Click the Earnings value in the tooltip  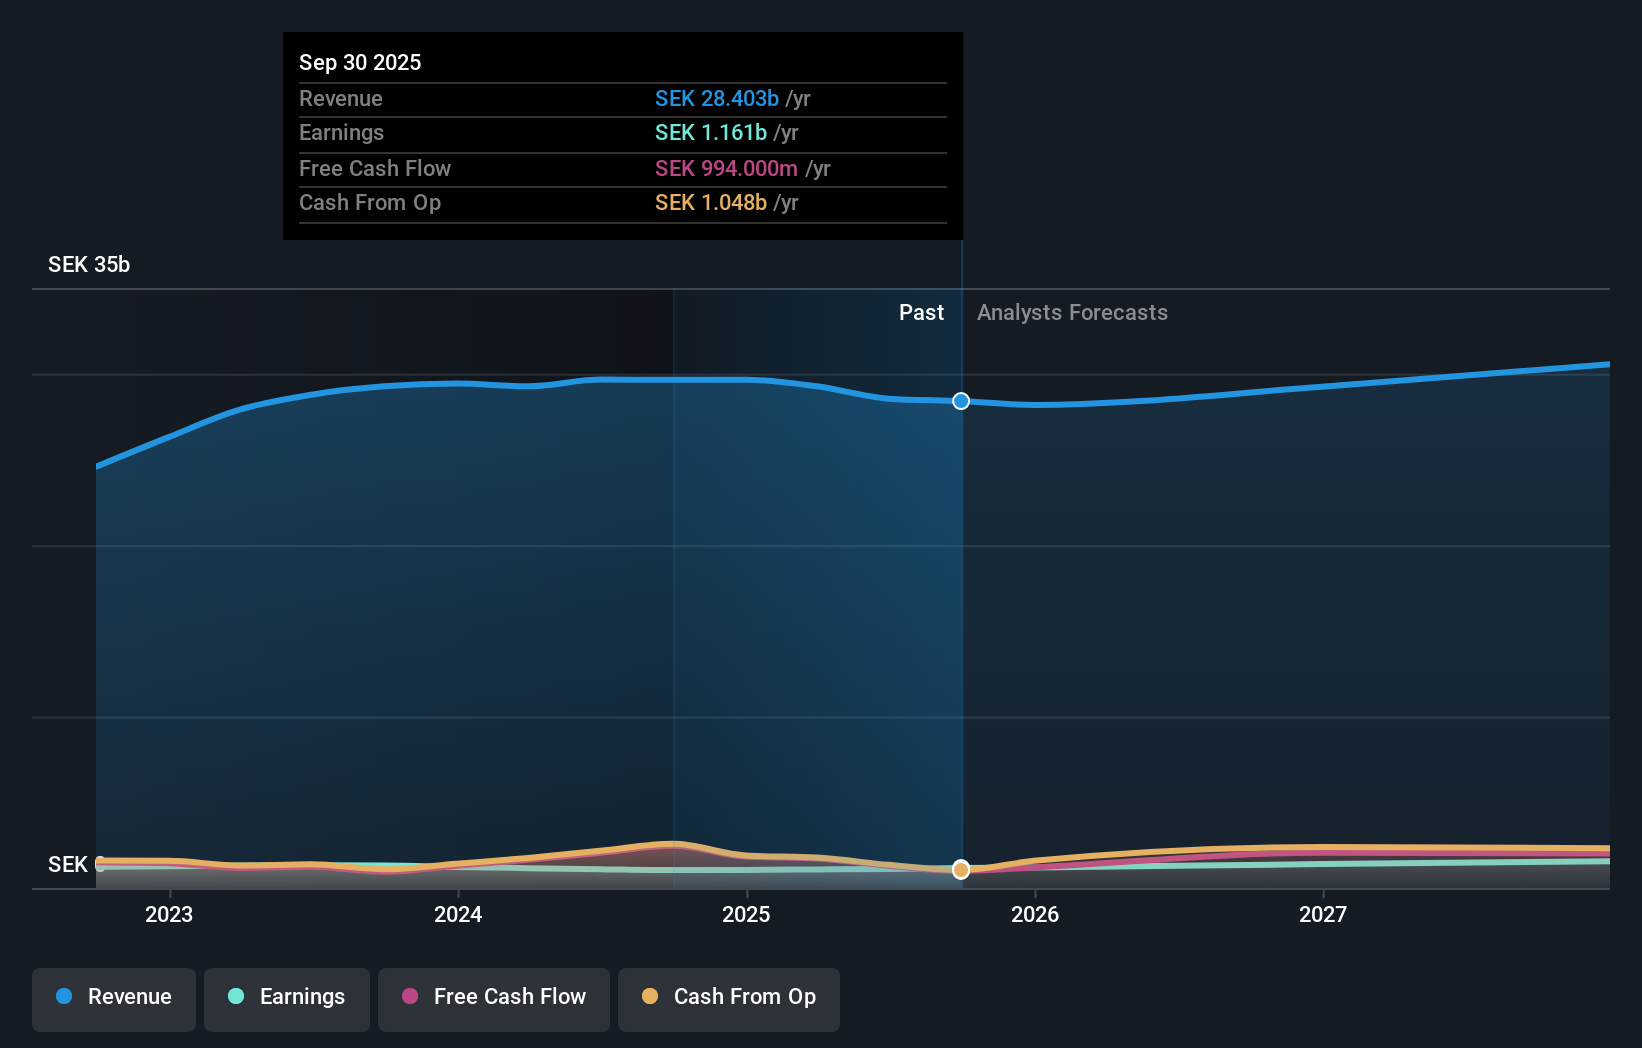(x=710, y=132)
